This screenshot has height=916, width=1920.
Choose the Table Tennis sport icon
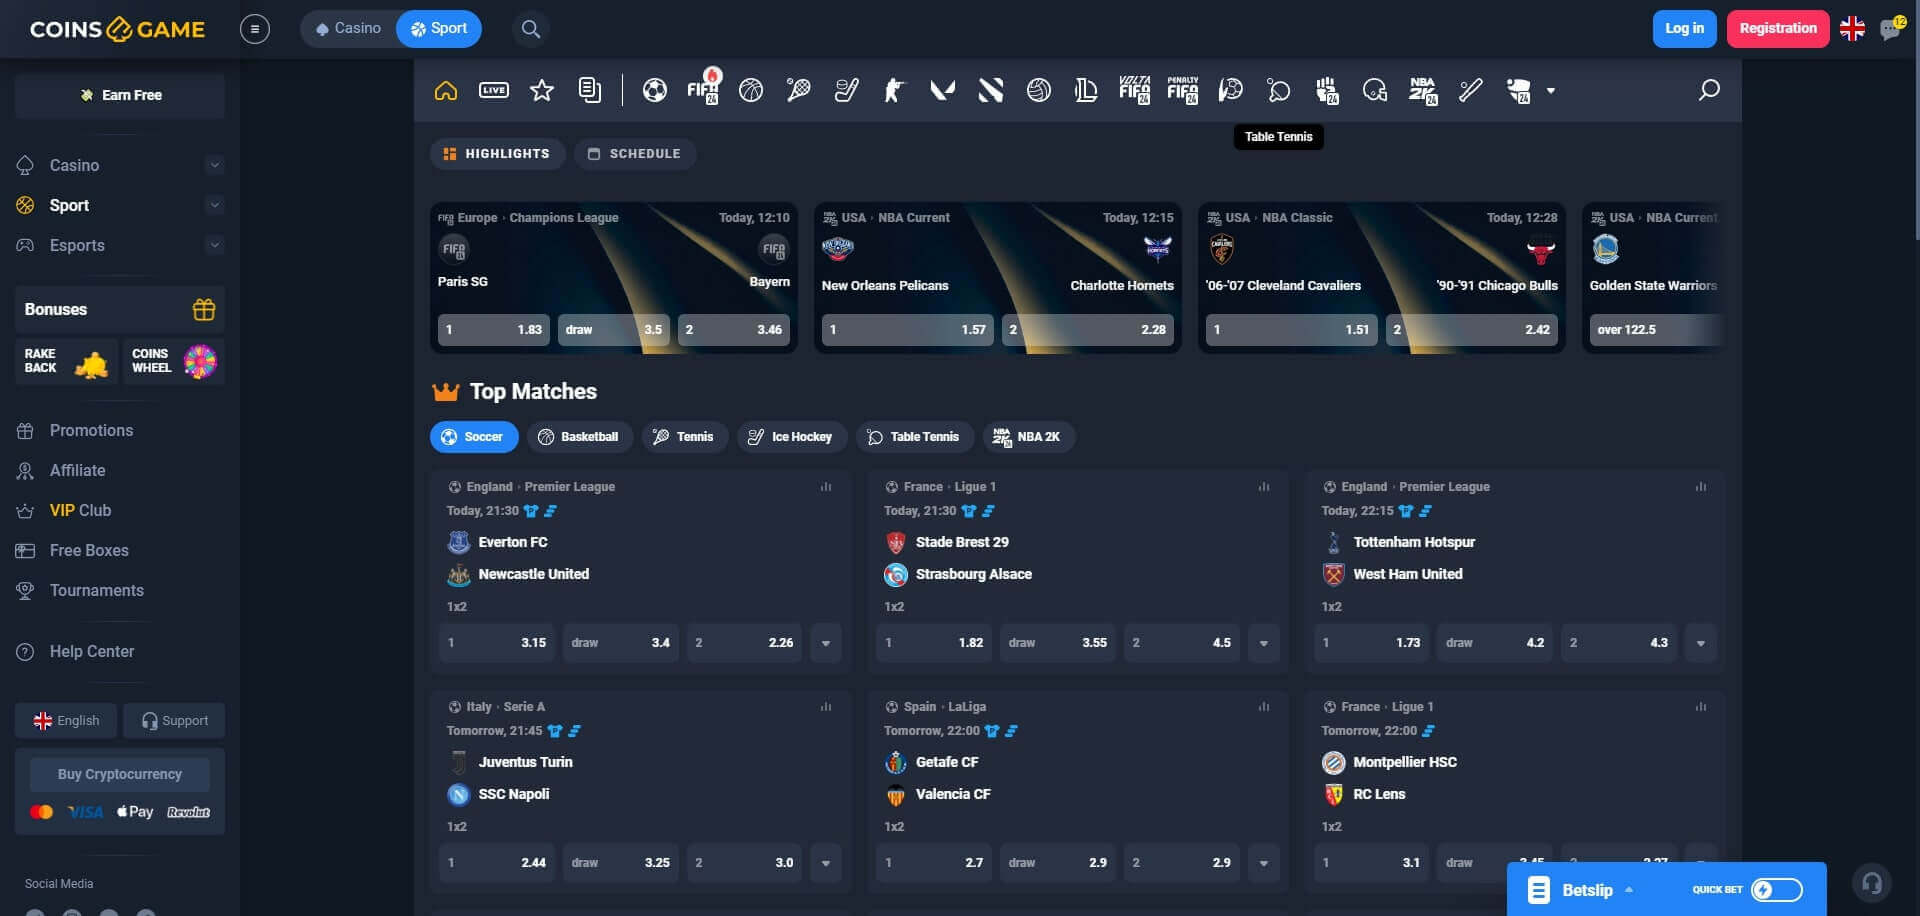[x=1278, y=91]
